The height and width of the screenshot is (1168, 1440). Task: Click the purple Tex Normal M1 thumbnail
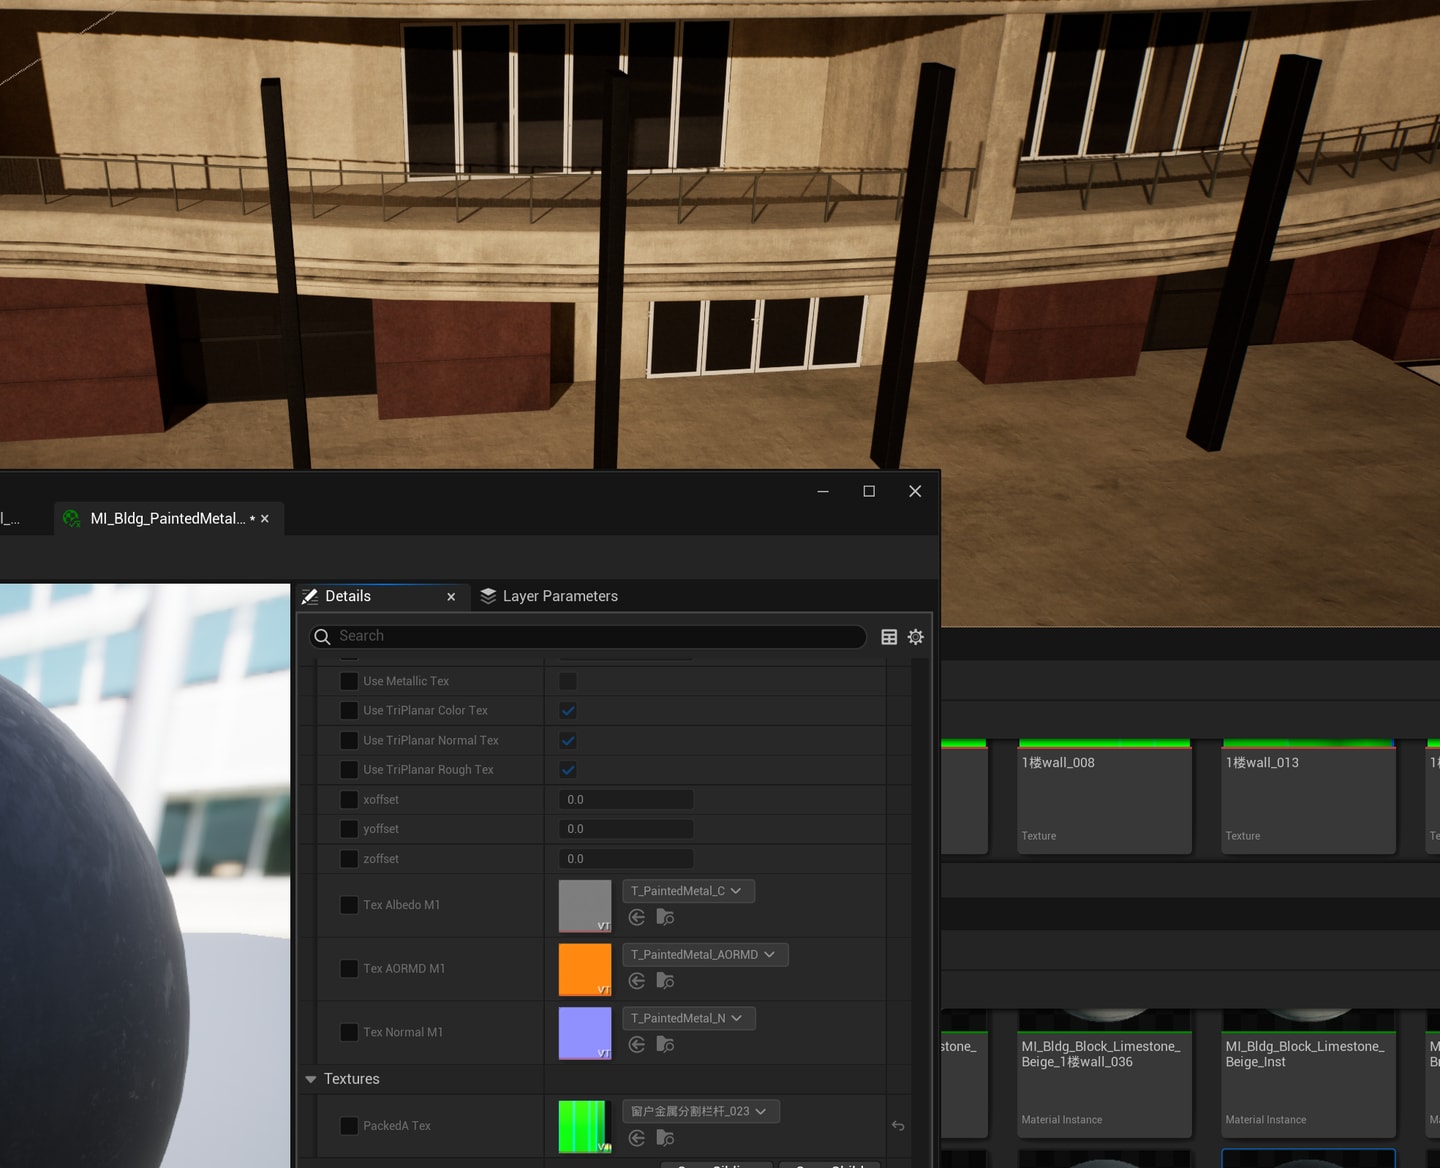pyautogui.click(x=585, y=1033)
